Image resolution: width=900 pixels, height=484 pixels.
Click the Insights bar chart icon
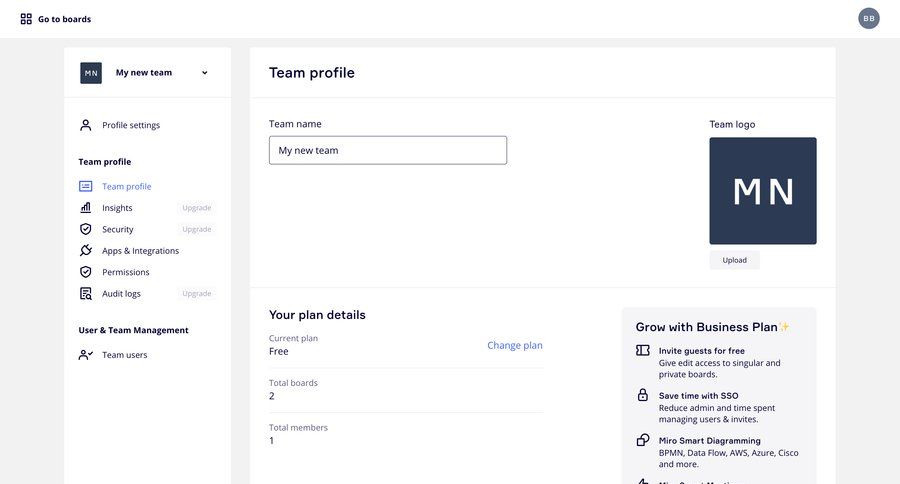point(86,208)
